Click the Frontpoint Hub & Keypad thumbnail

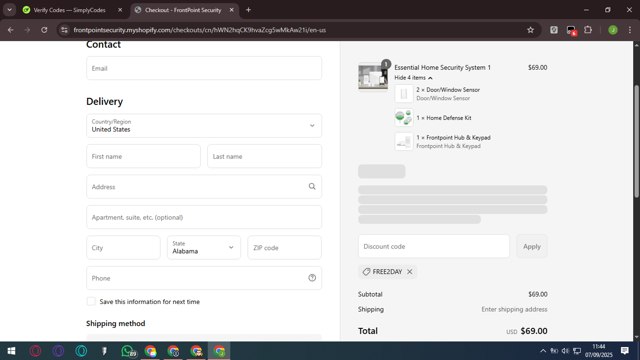(x=404, y=142)
